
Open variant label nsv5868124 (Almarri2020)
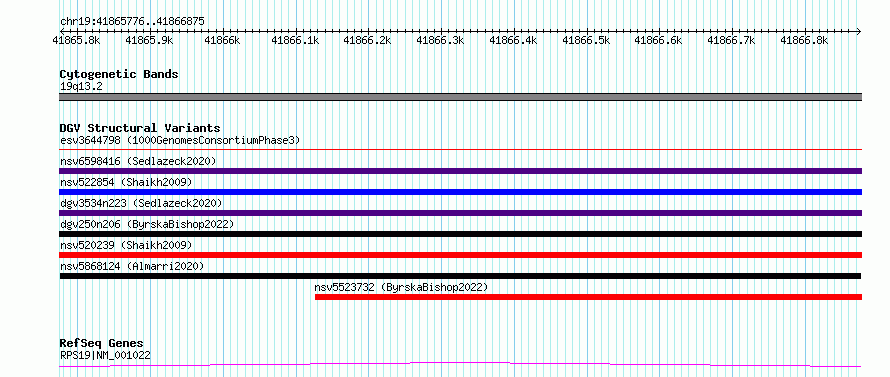tap(132, 266)
